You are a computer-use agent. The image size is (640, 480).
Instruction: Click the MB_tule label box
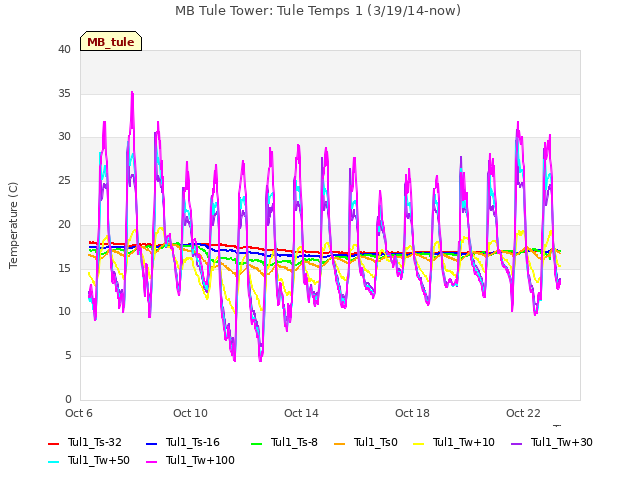click(111, 41)
